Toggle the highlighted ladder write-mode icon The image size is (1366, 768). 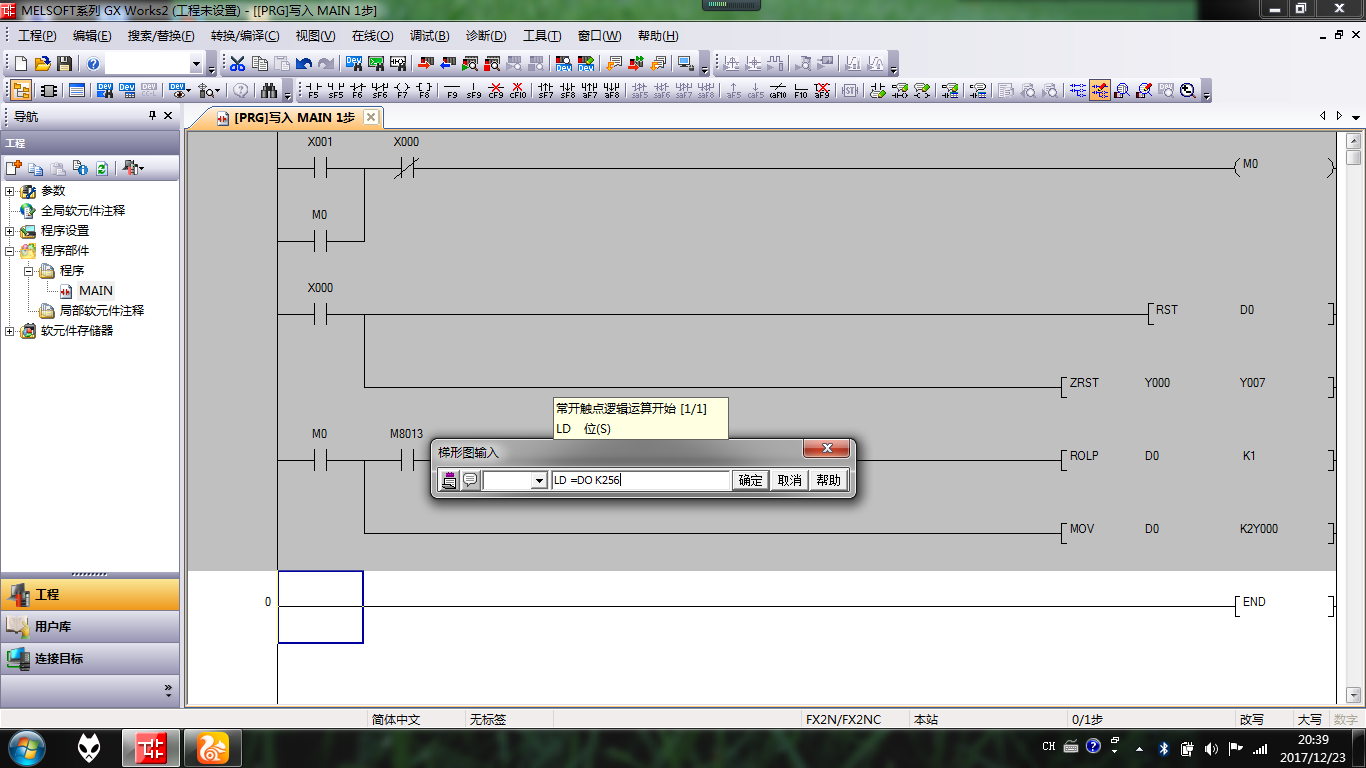click(1100, 91)
